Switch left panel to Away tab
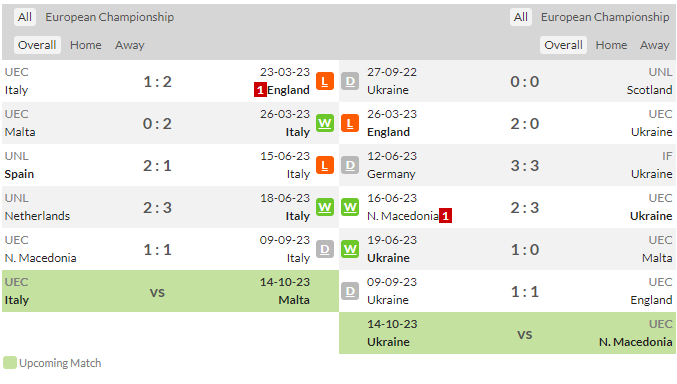The width and height of the screenshot is (677, 384). pos(130,45)
